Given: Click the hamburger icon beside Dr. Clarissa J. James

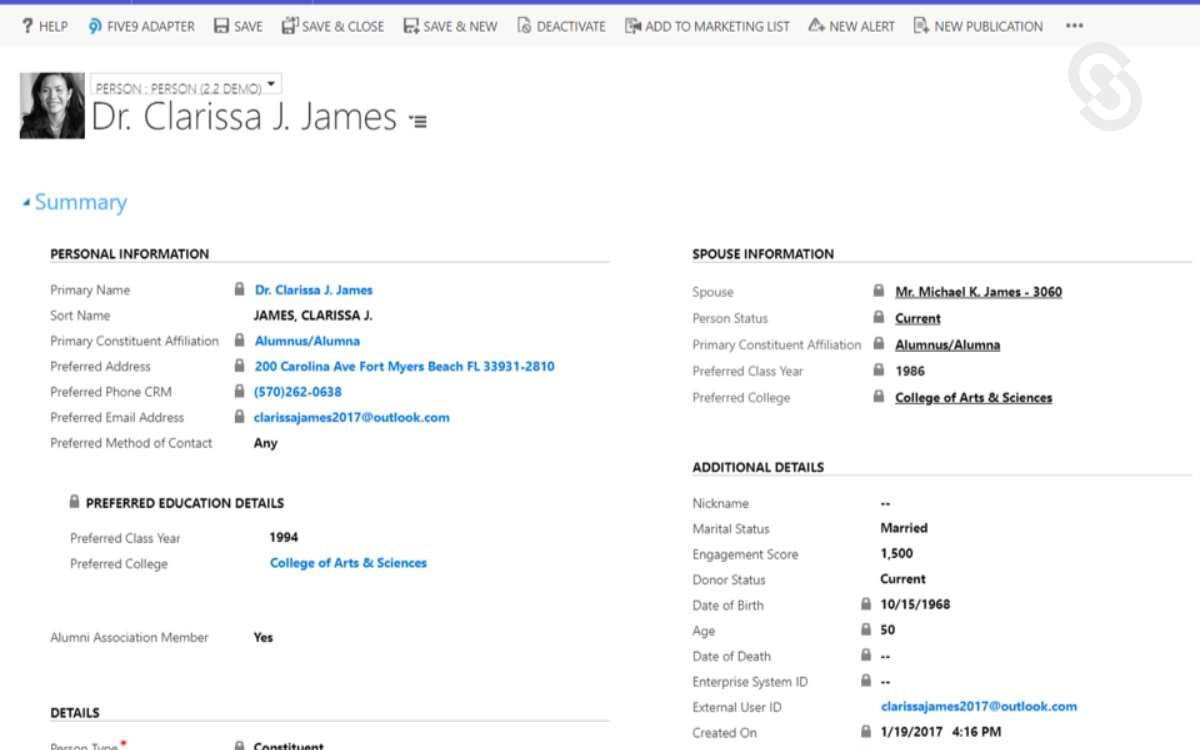Looking at the screenshot, I should point(418,121).
